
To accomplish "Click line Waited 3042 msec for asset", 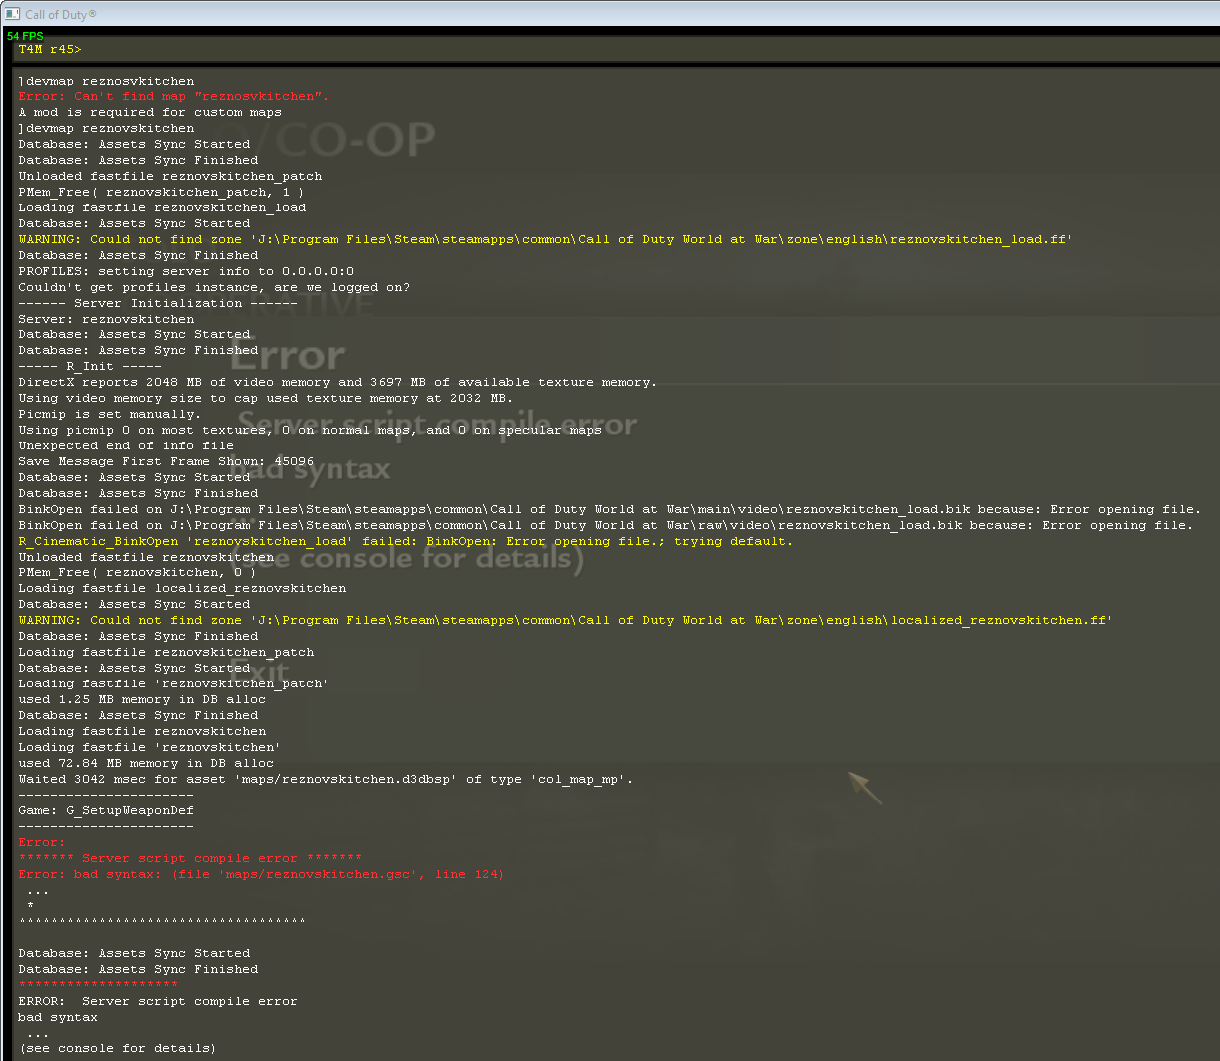I will click(326, 780).
